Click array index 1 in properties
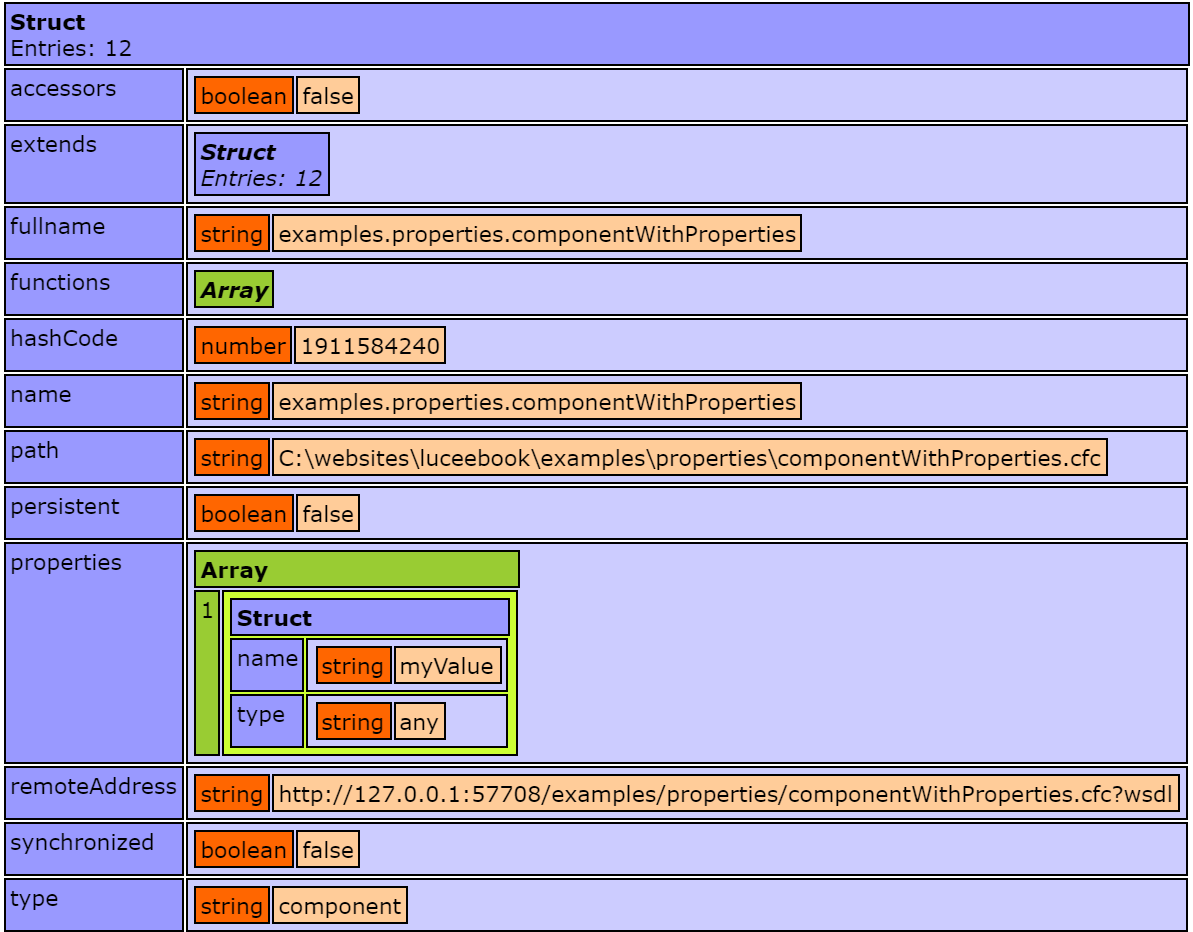 pyautogui.click(x=207, y=672)
